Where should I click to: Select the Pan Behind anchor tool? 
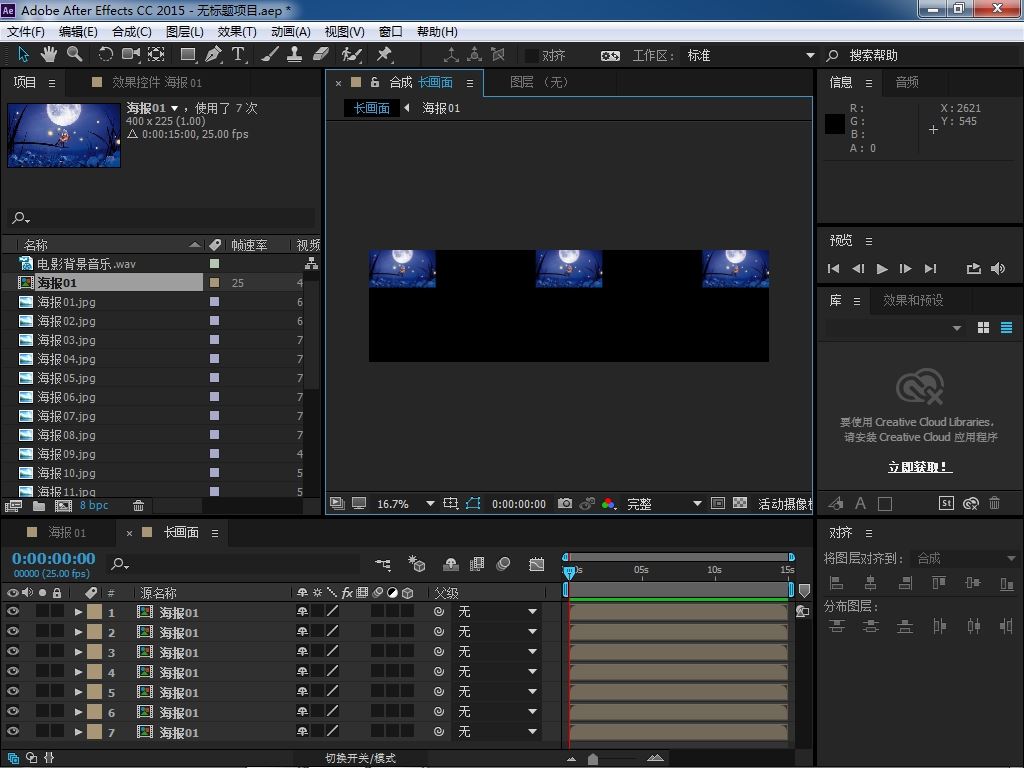pyautogui.click(x=156, y=55)
